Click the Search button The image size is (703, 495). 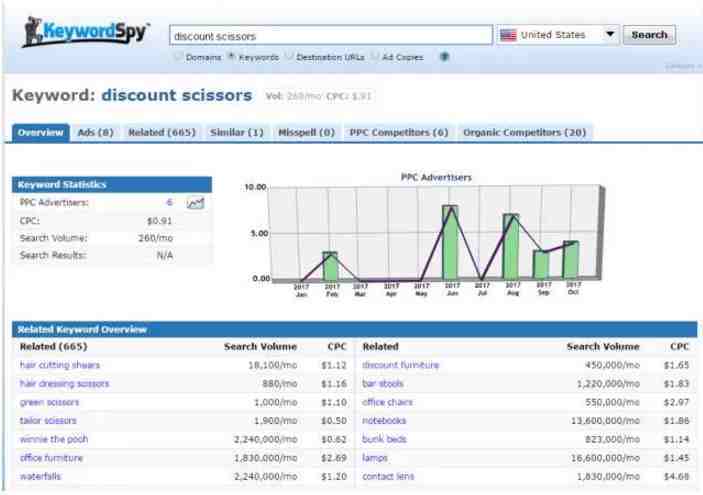pos(649,35)
